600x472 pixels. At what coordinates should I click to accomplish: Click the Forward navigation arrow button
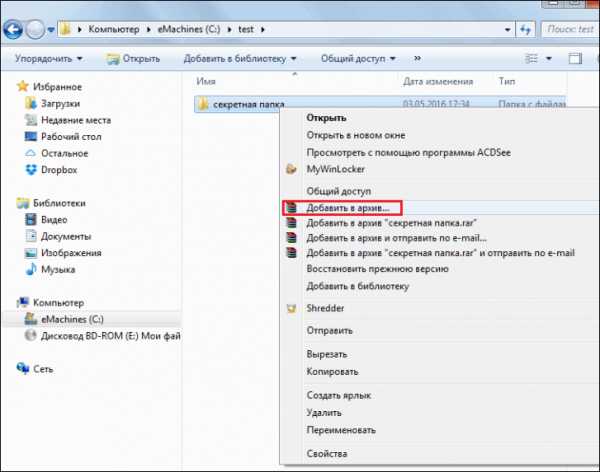(x=35, y=29)
